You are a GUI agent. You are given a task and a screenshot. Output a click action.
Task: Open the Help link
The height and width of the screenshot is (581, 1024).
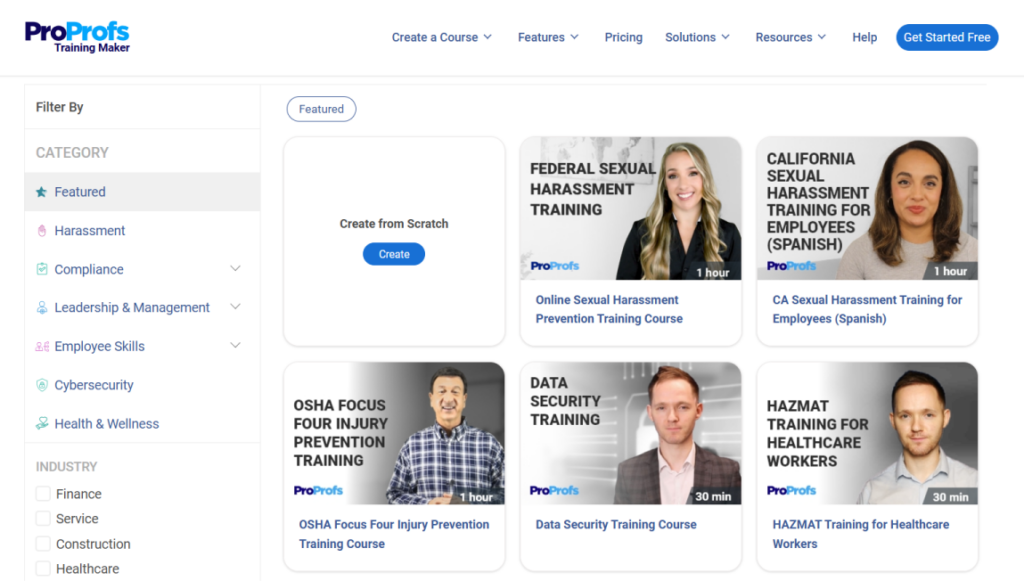(x=864, y=37)
